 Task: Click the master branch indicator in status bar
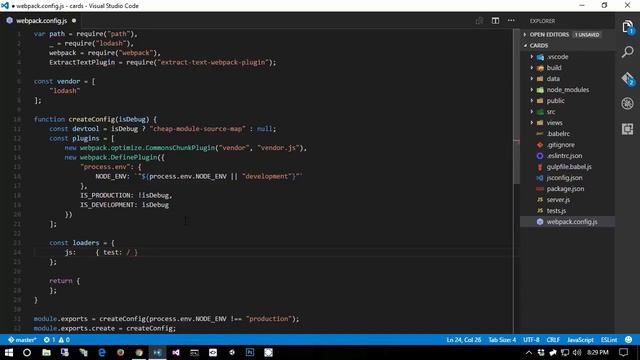coord(22,340)
